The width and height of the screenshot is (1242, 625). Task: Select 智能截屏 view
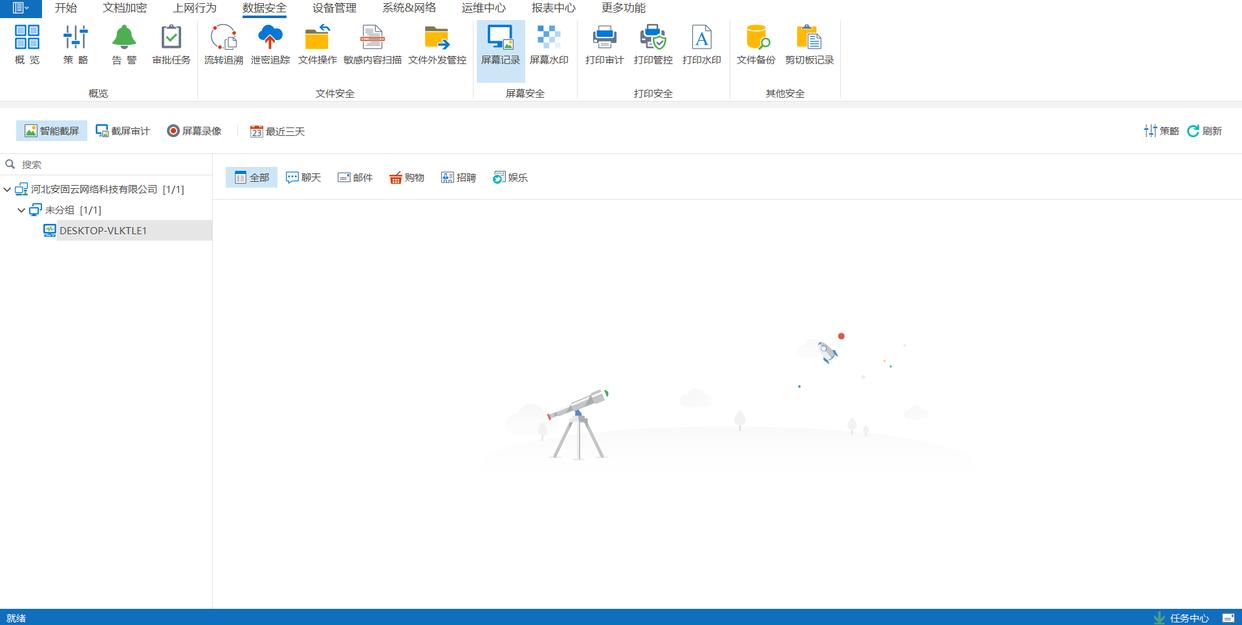pos(52,131)
